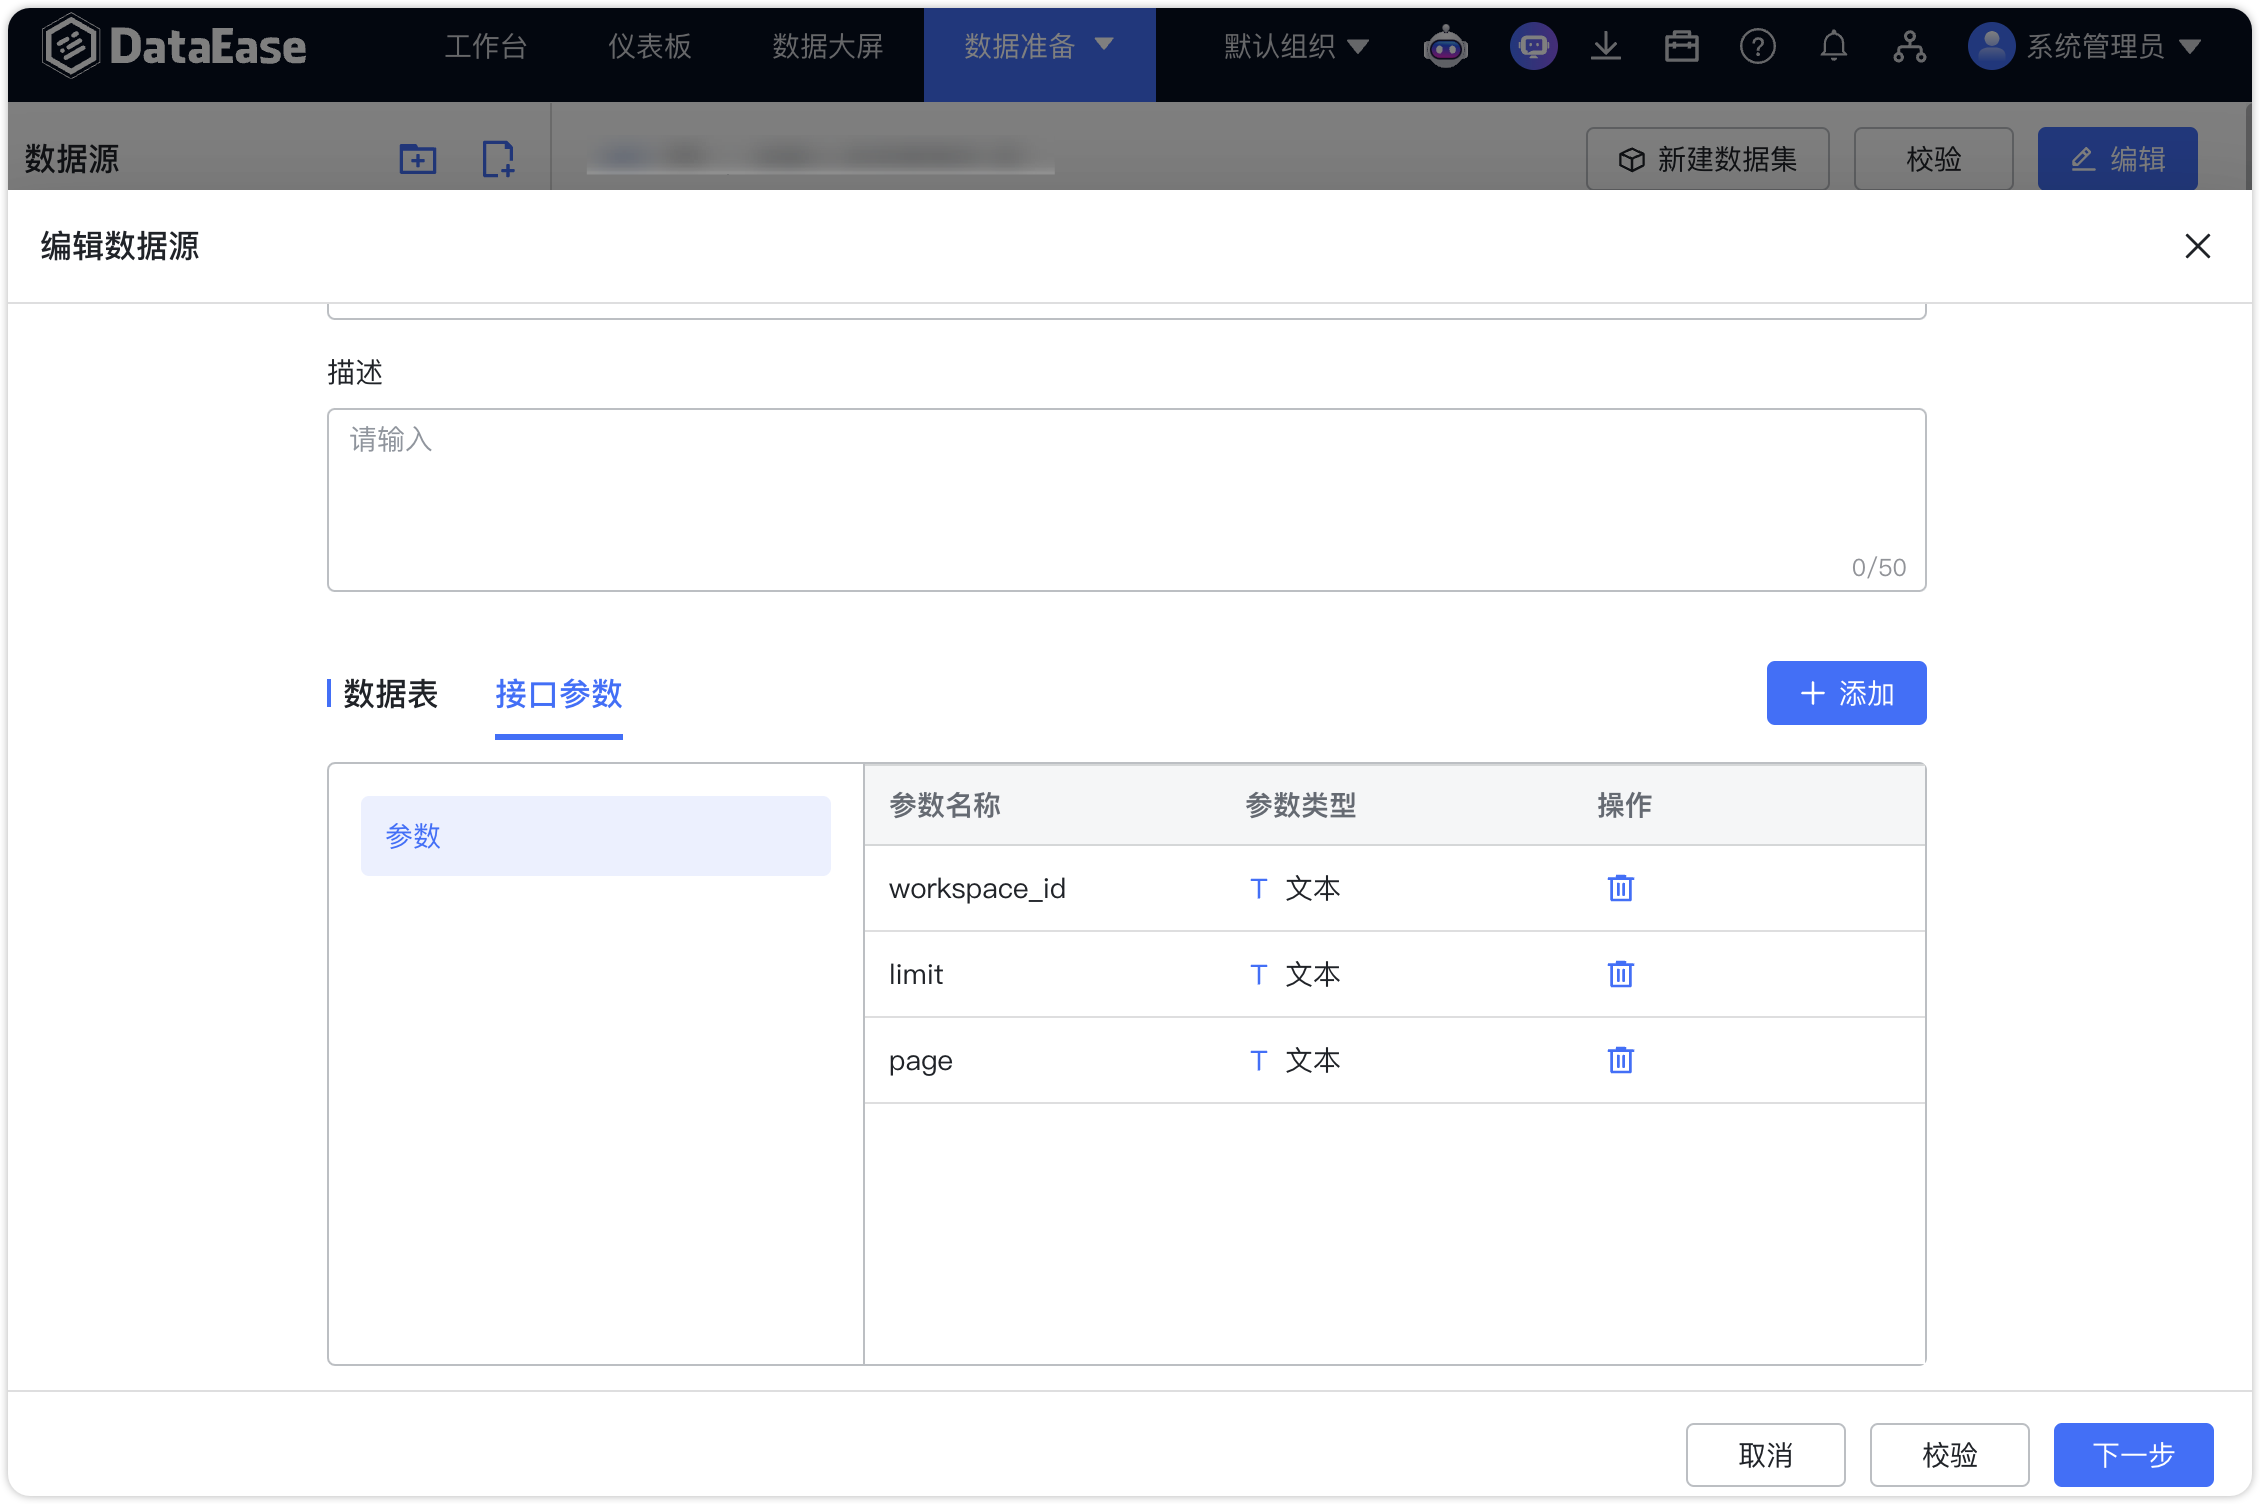Switch to the 数据表 tab
The image size is (2260, 1504).
point(390,695)
